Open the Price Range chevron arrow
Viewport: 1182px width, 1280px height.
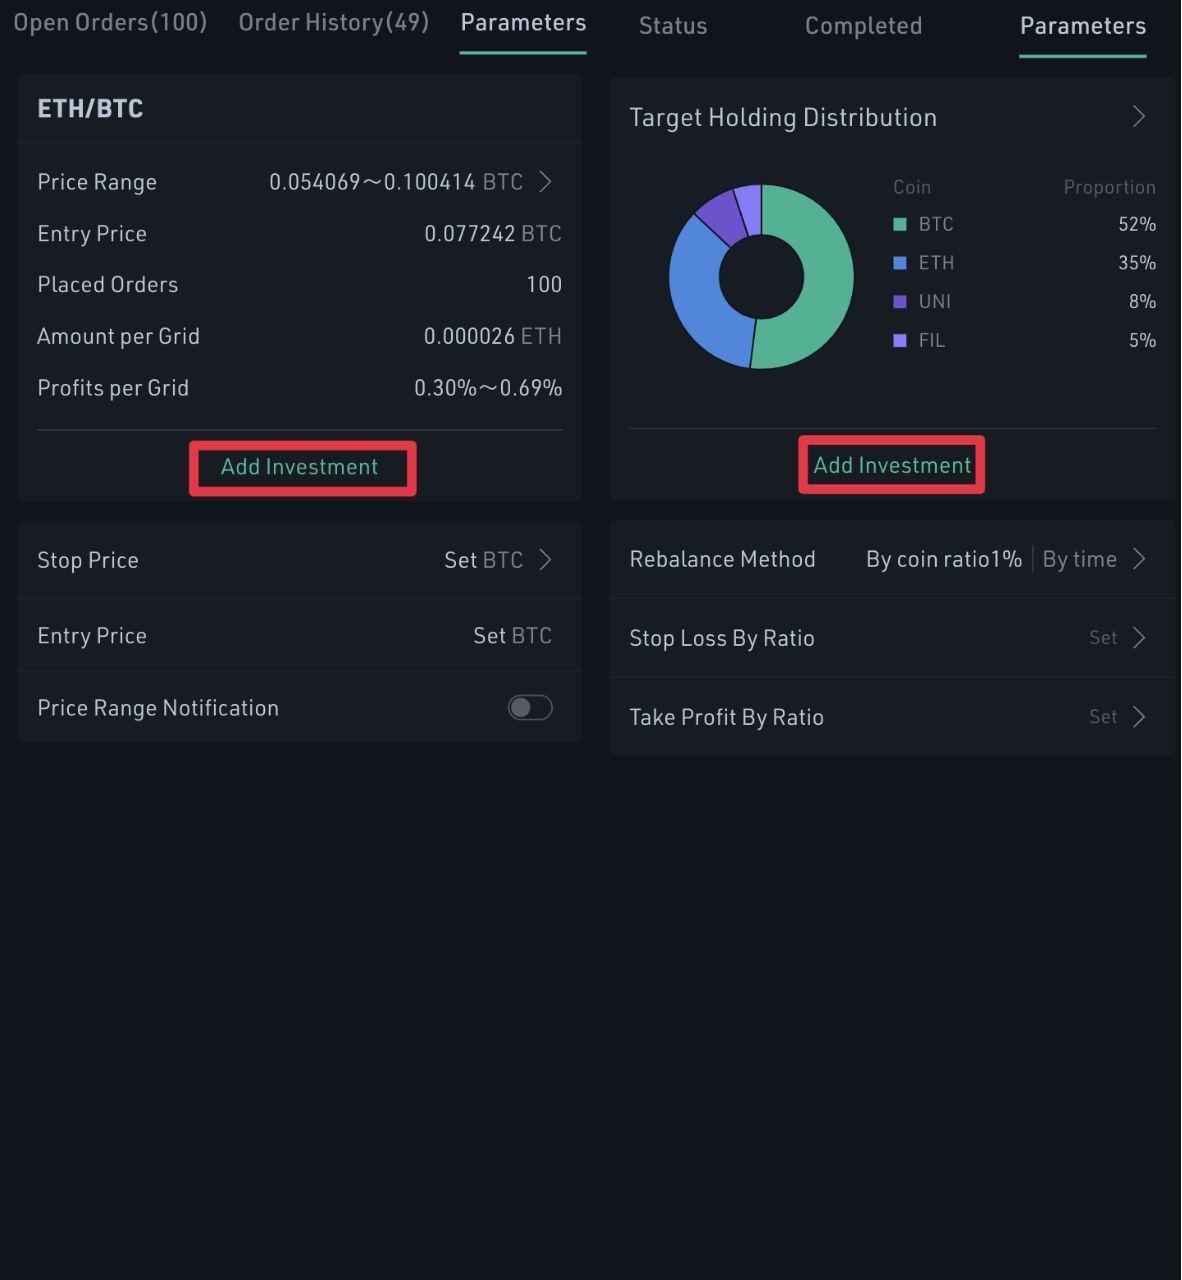(546, 181)
